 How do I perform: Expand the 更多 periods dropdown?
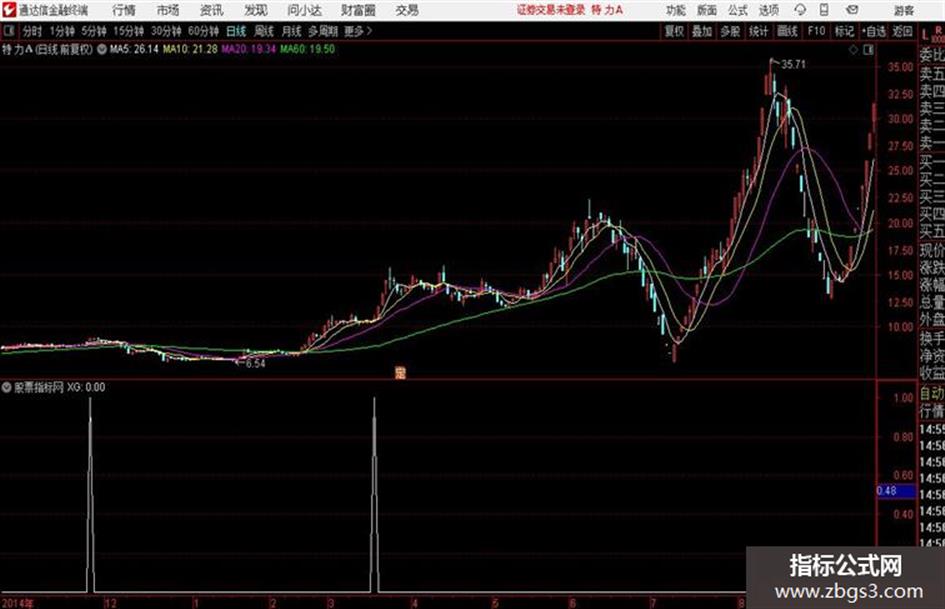pyautogui.click(x=358, y=31)
